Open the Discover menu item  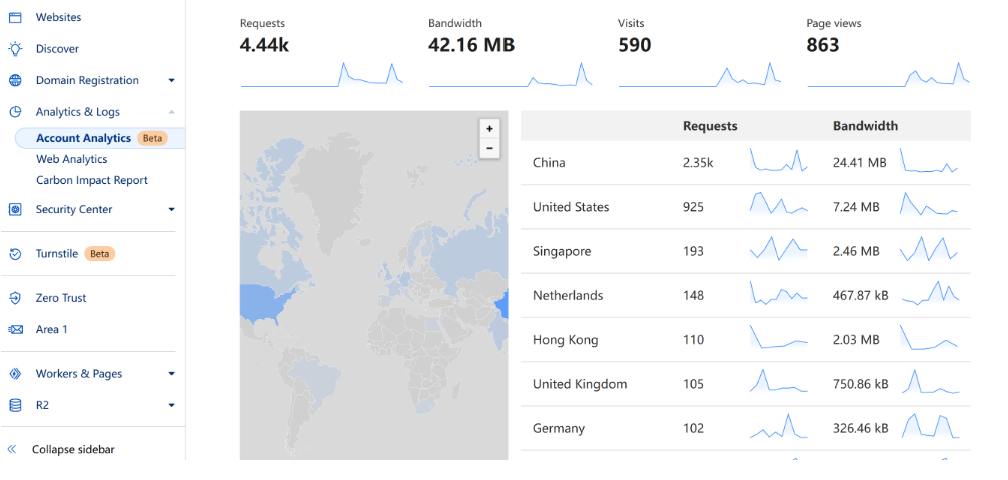click(x=57, y=49)
